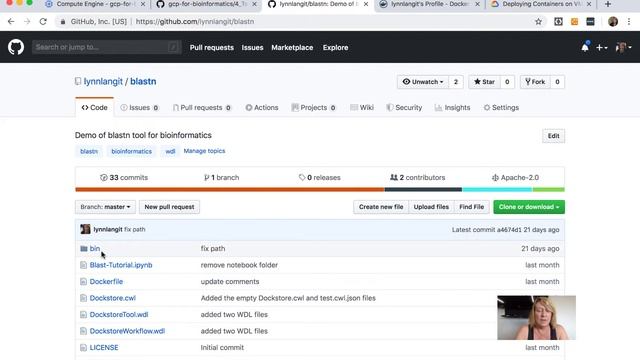Open the Clone or download dropdown
640x360 pixels.
click(529, 207)
